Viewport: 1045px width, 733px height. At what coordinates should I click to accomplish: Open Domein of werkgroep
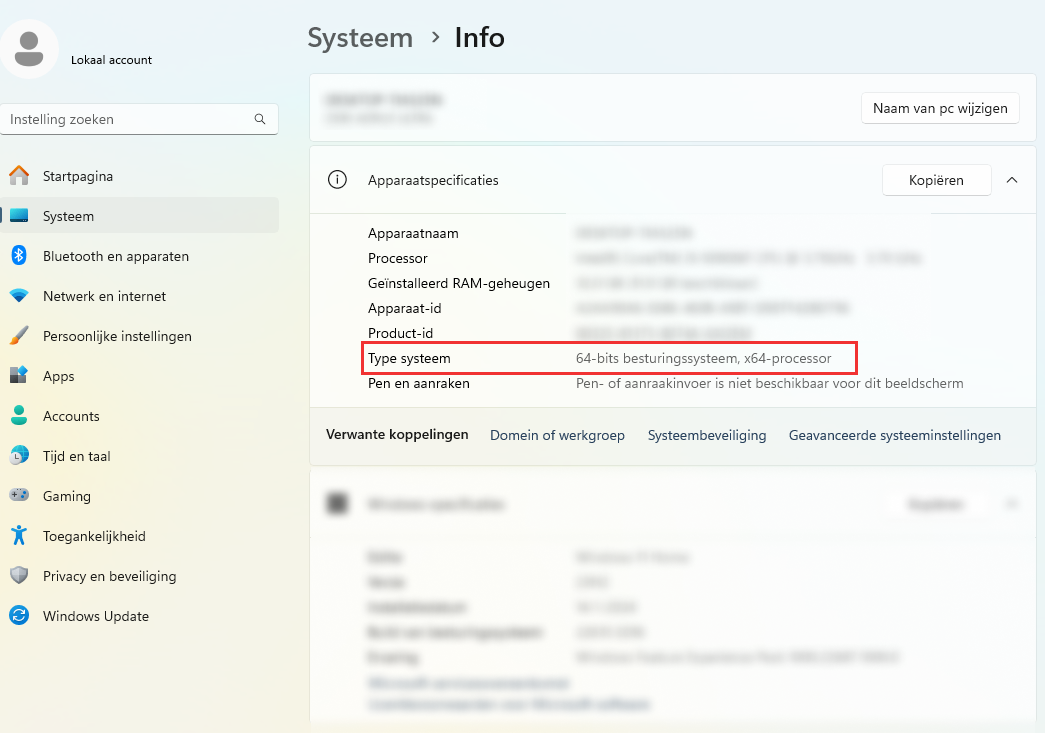[557, 435]
